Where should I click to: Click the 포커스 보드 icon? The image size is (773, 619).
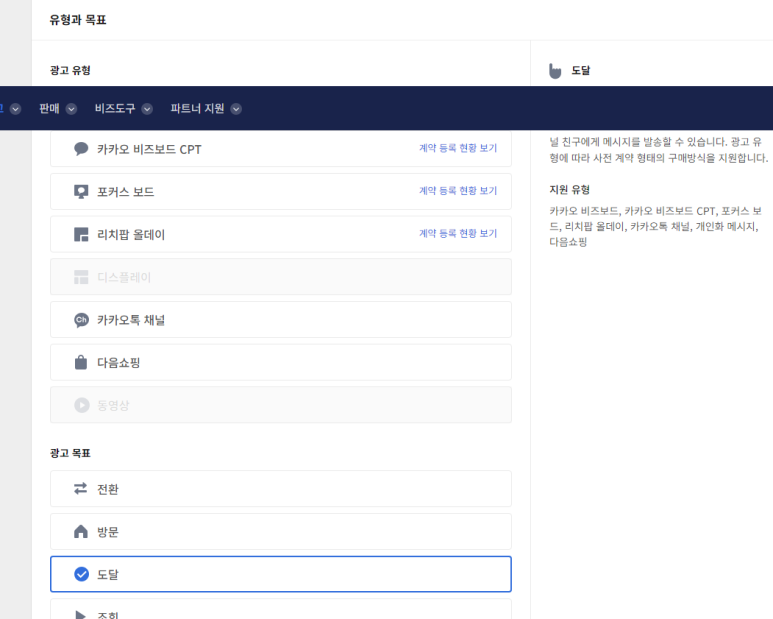(81, 192)
